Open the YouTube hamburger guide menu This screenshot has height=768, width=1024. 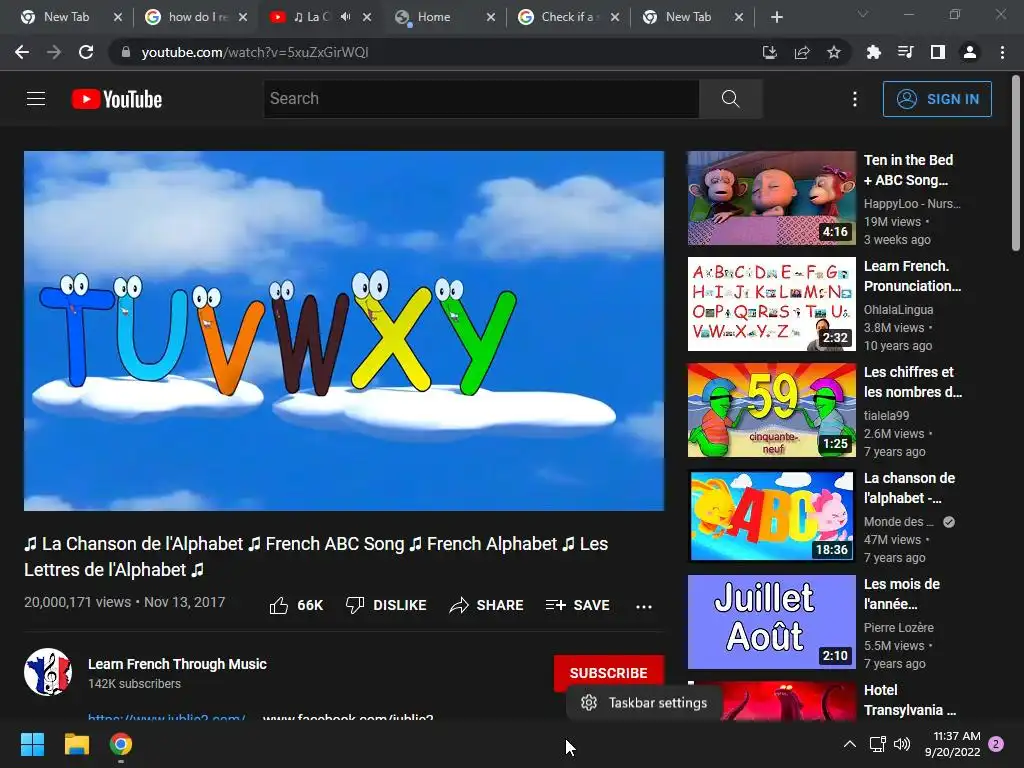tap(36, 99)
